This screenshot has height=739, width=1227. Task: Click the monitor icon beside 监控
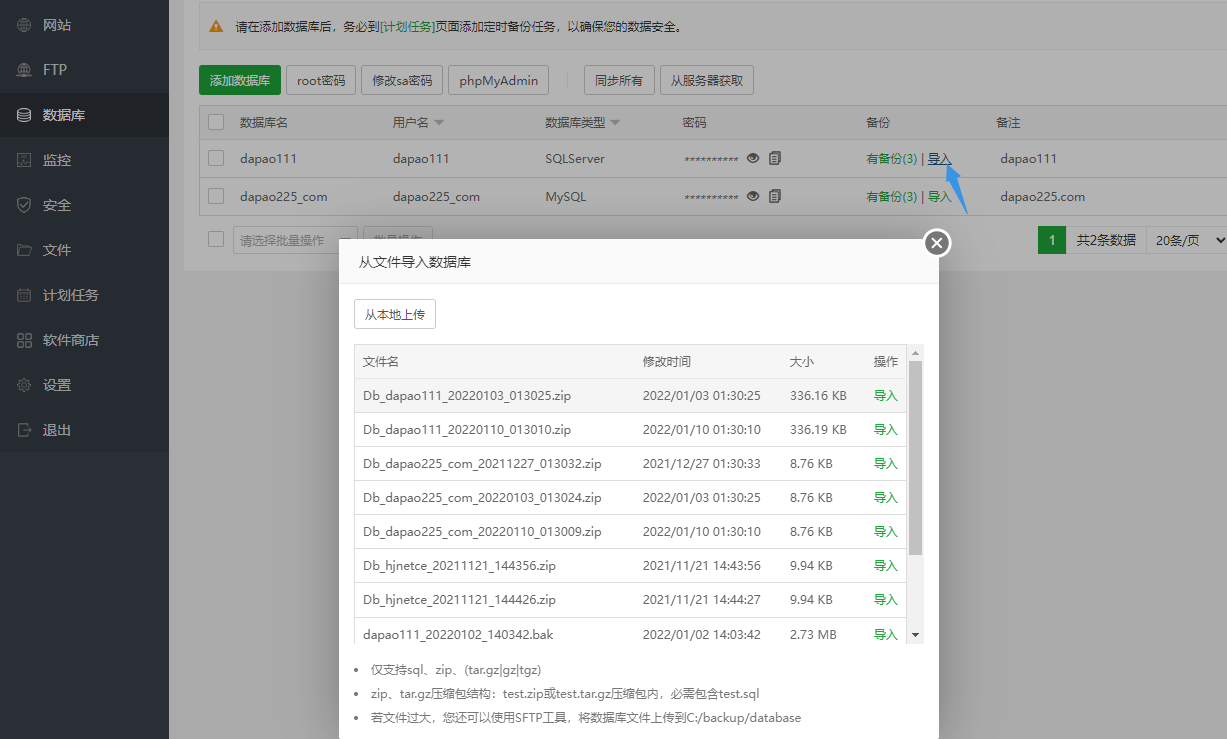coord(25,160)
